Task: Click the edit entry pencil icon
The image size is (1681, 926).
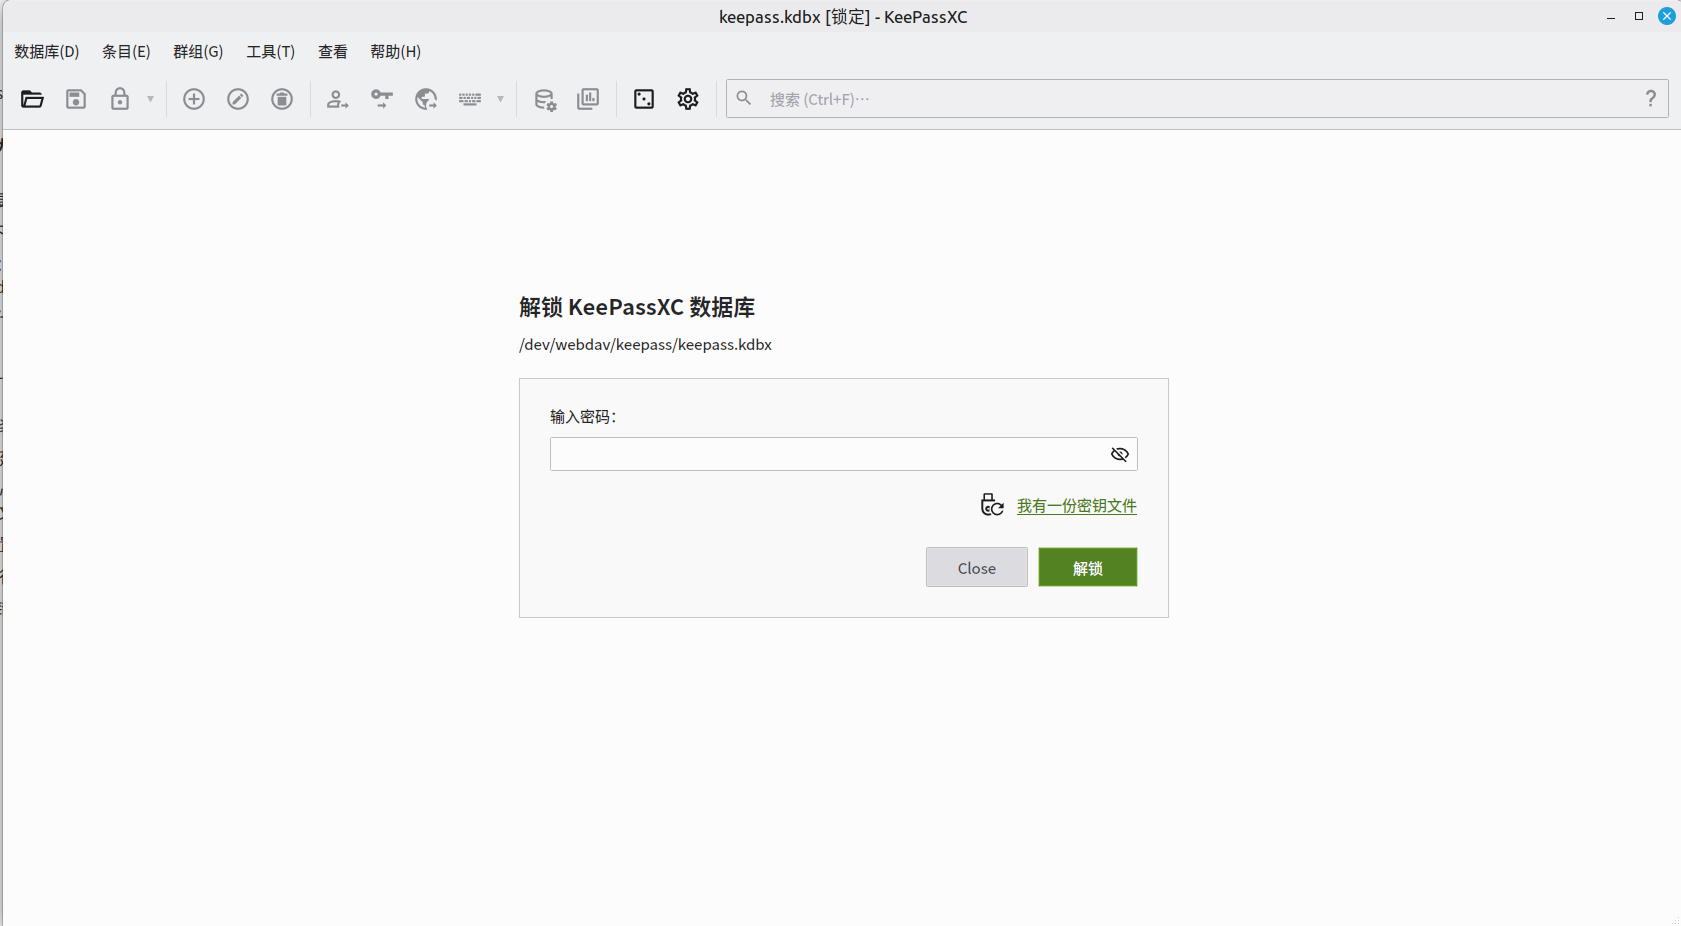Action: click(238, 99)
